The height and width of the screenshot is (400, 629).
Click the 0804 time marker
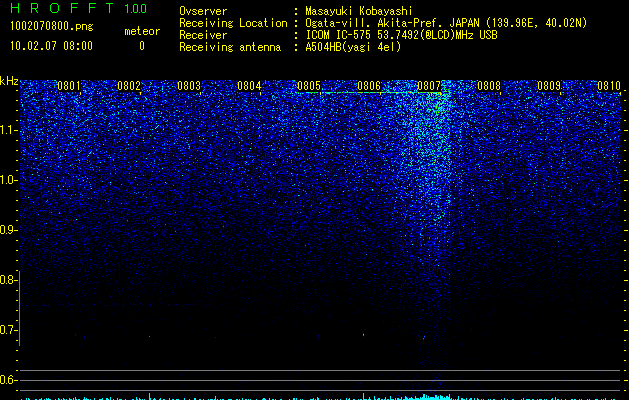pos(249,86)
